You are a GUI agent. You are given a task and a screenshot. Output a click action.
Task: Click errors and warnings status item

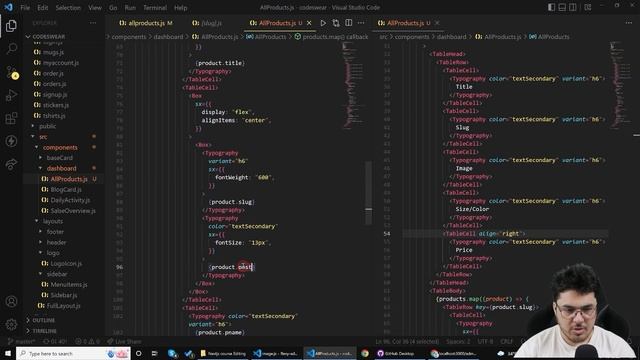[87, 341]
